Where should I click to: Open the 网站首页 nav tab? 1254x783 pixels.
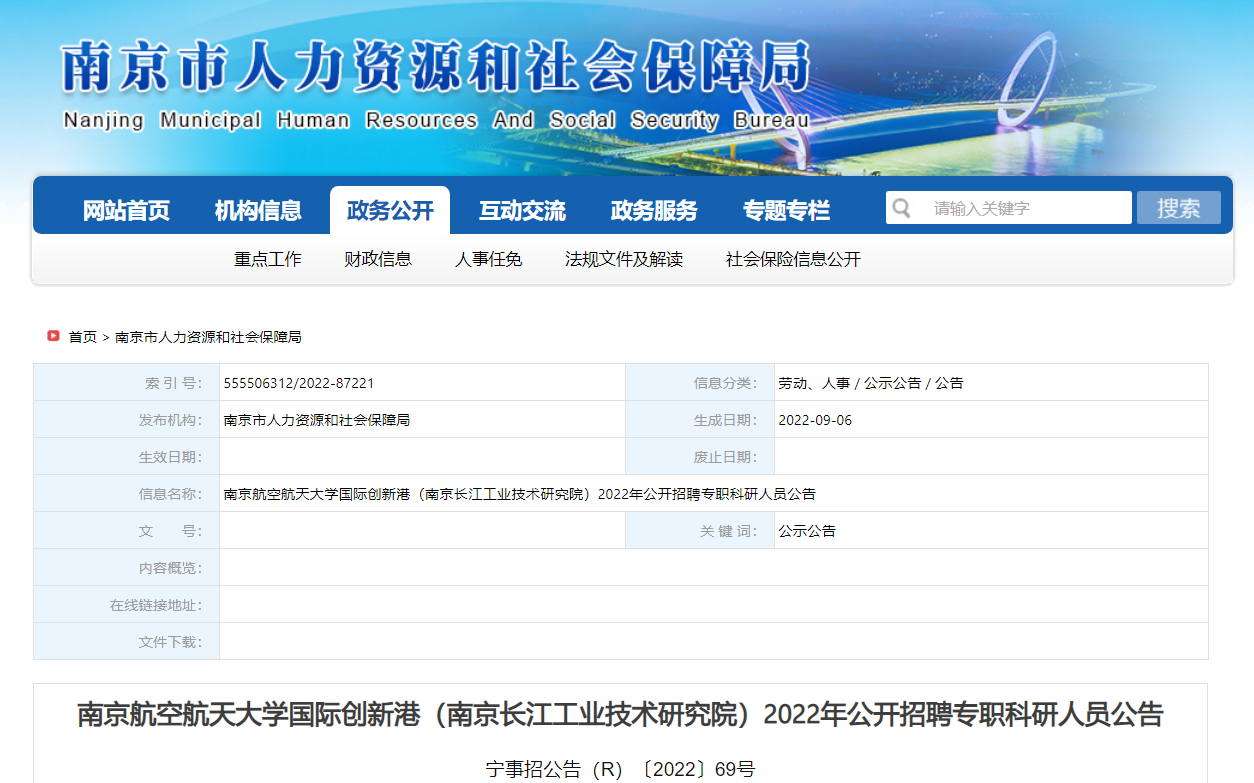(x=126, y=211)
